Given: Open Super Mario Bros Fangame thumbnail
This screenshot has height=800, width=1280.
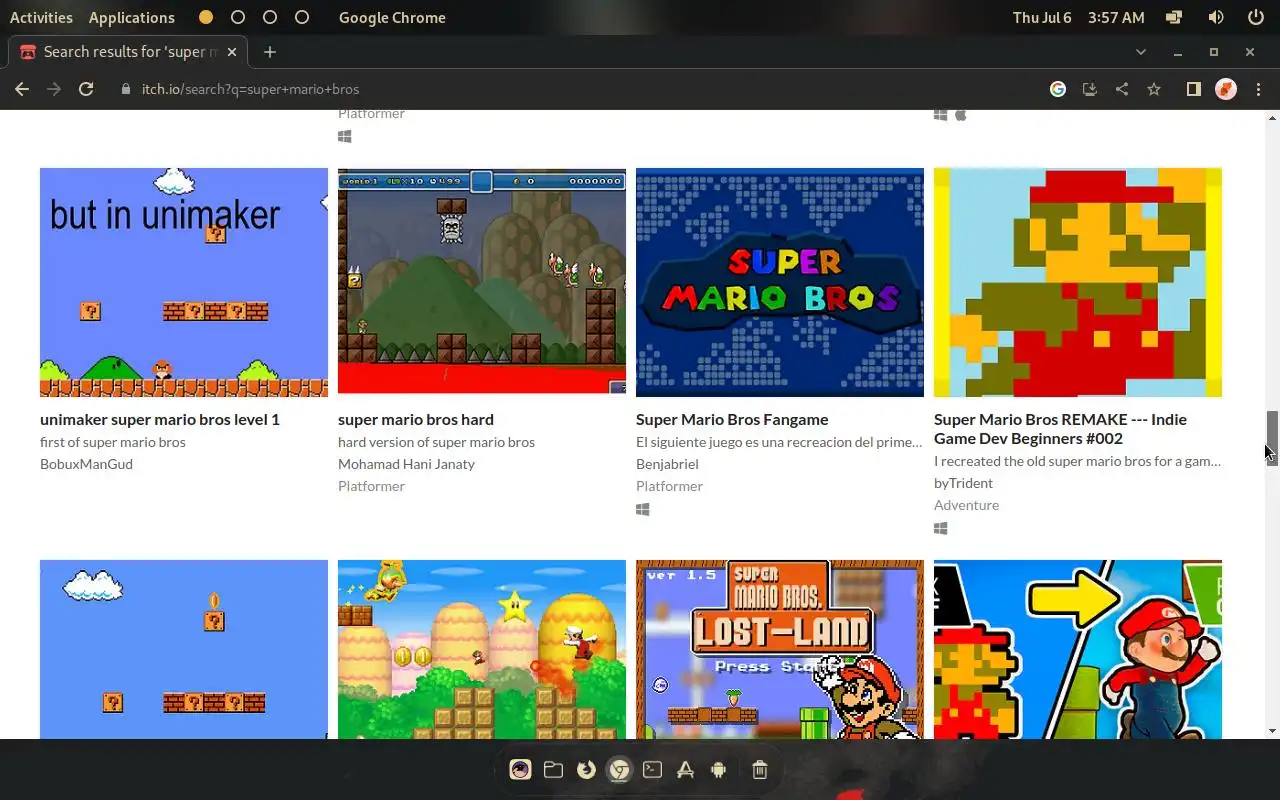Looking at the screenshot, I should 780,282.
